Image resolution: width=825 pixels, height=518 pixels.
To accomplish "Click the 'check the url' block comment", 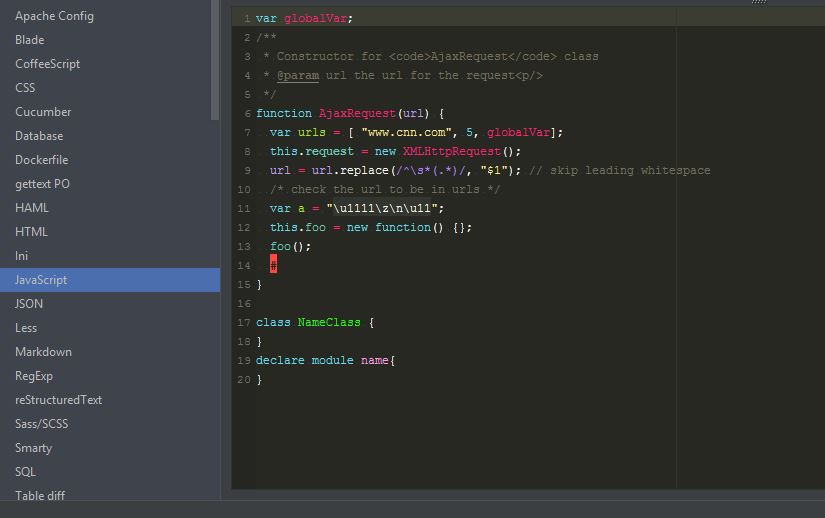I will tap(385, 189).
